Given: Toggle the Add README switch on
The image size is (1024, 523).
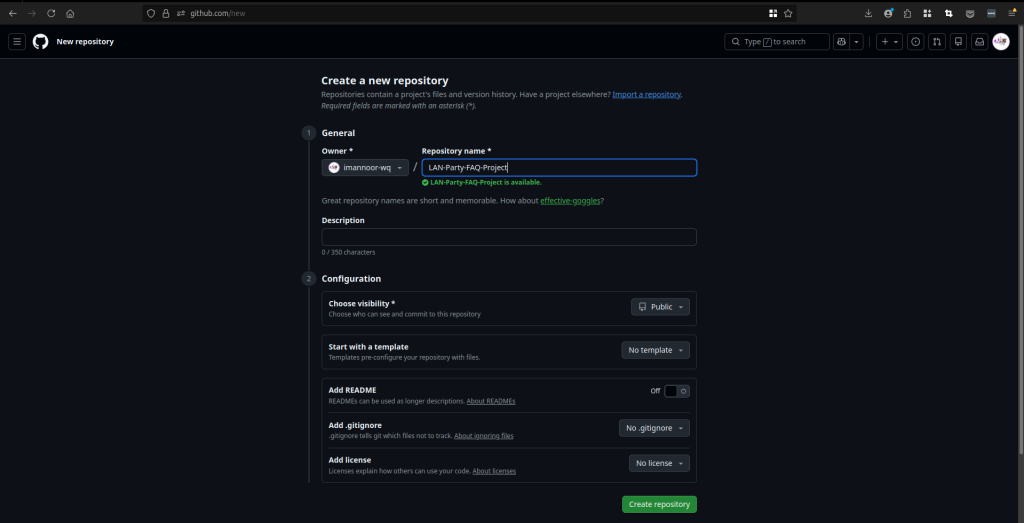Looking at the screenshot, I should [x=677, y=391].
